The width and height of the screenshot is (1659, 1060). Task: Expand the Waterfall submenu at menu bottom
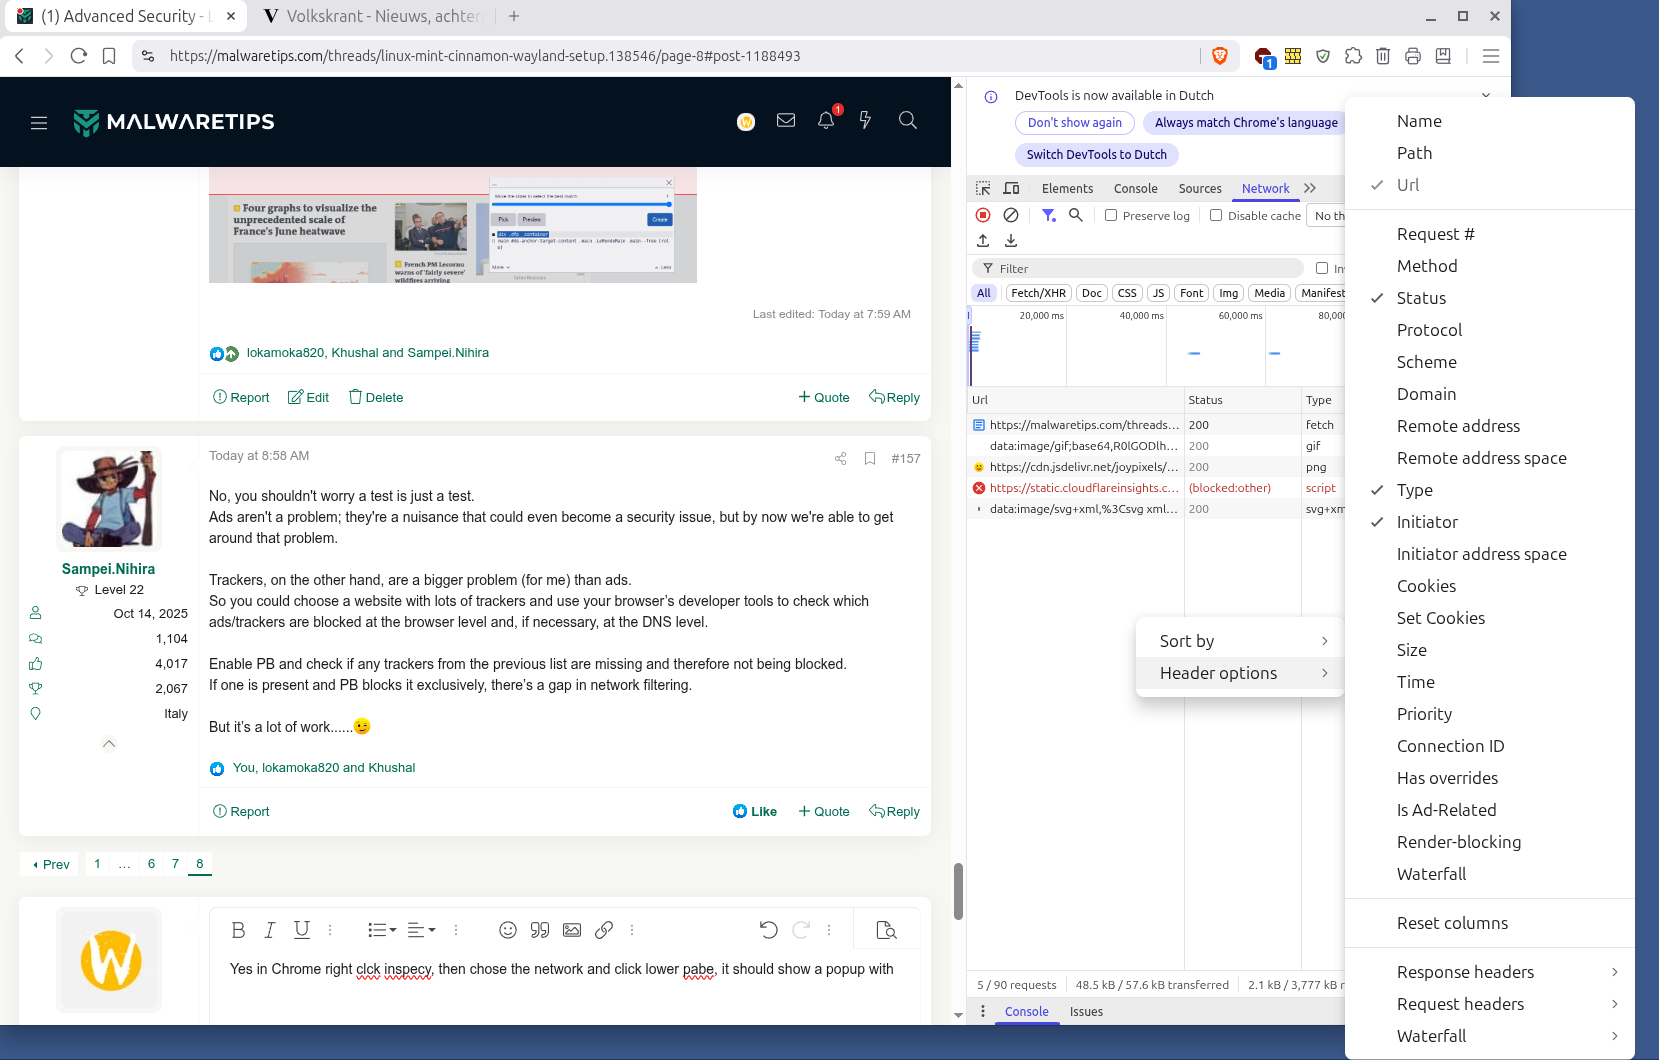point(1489,1036)
